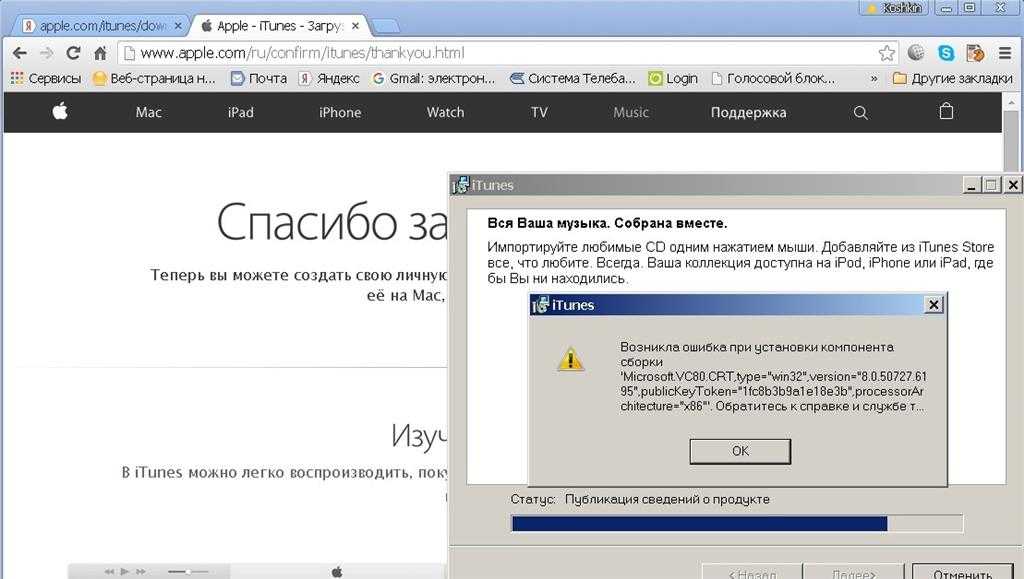
Task: Click the extension icon next to Skype
Action: tap(975, 53)
